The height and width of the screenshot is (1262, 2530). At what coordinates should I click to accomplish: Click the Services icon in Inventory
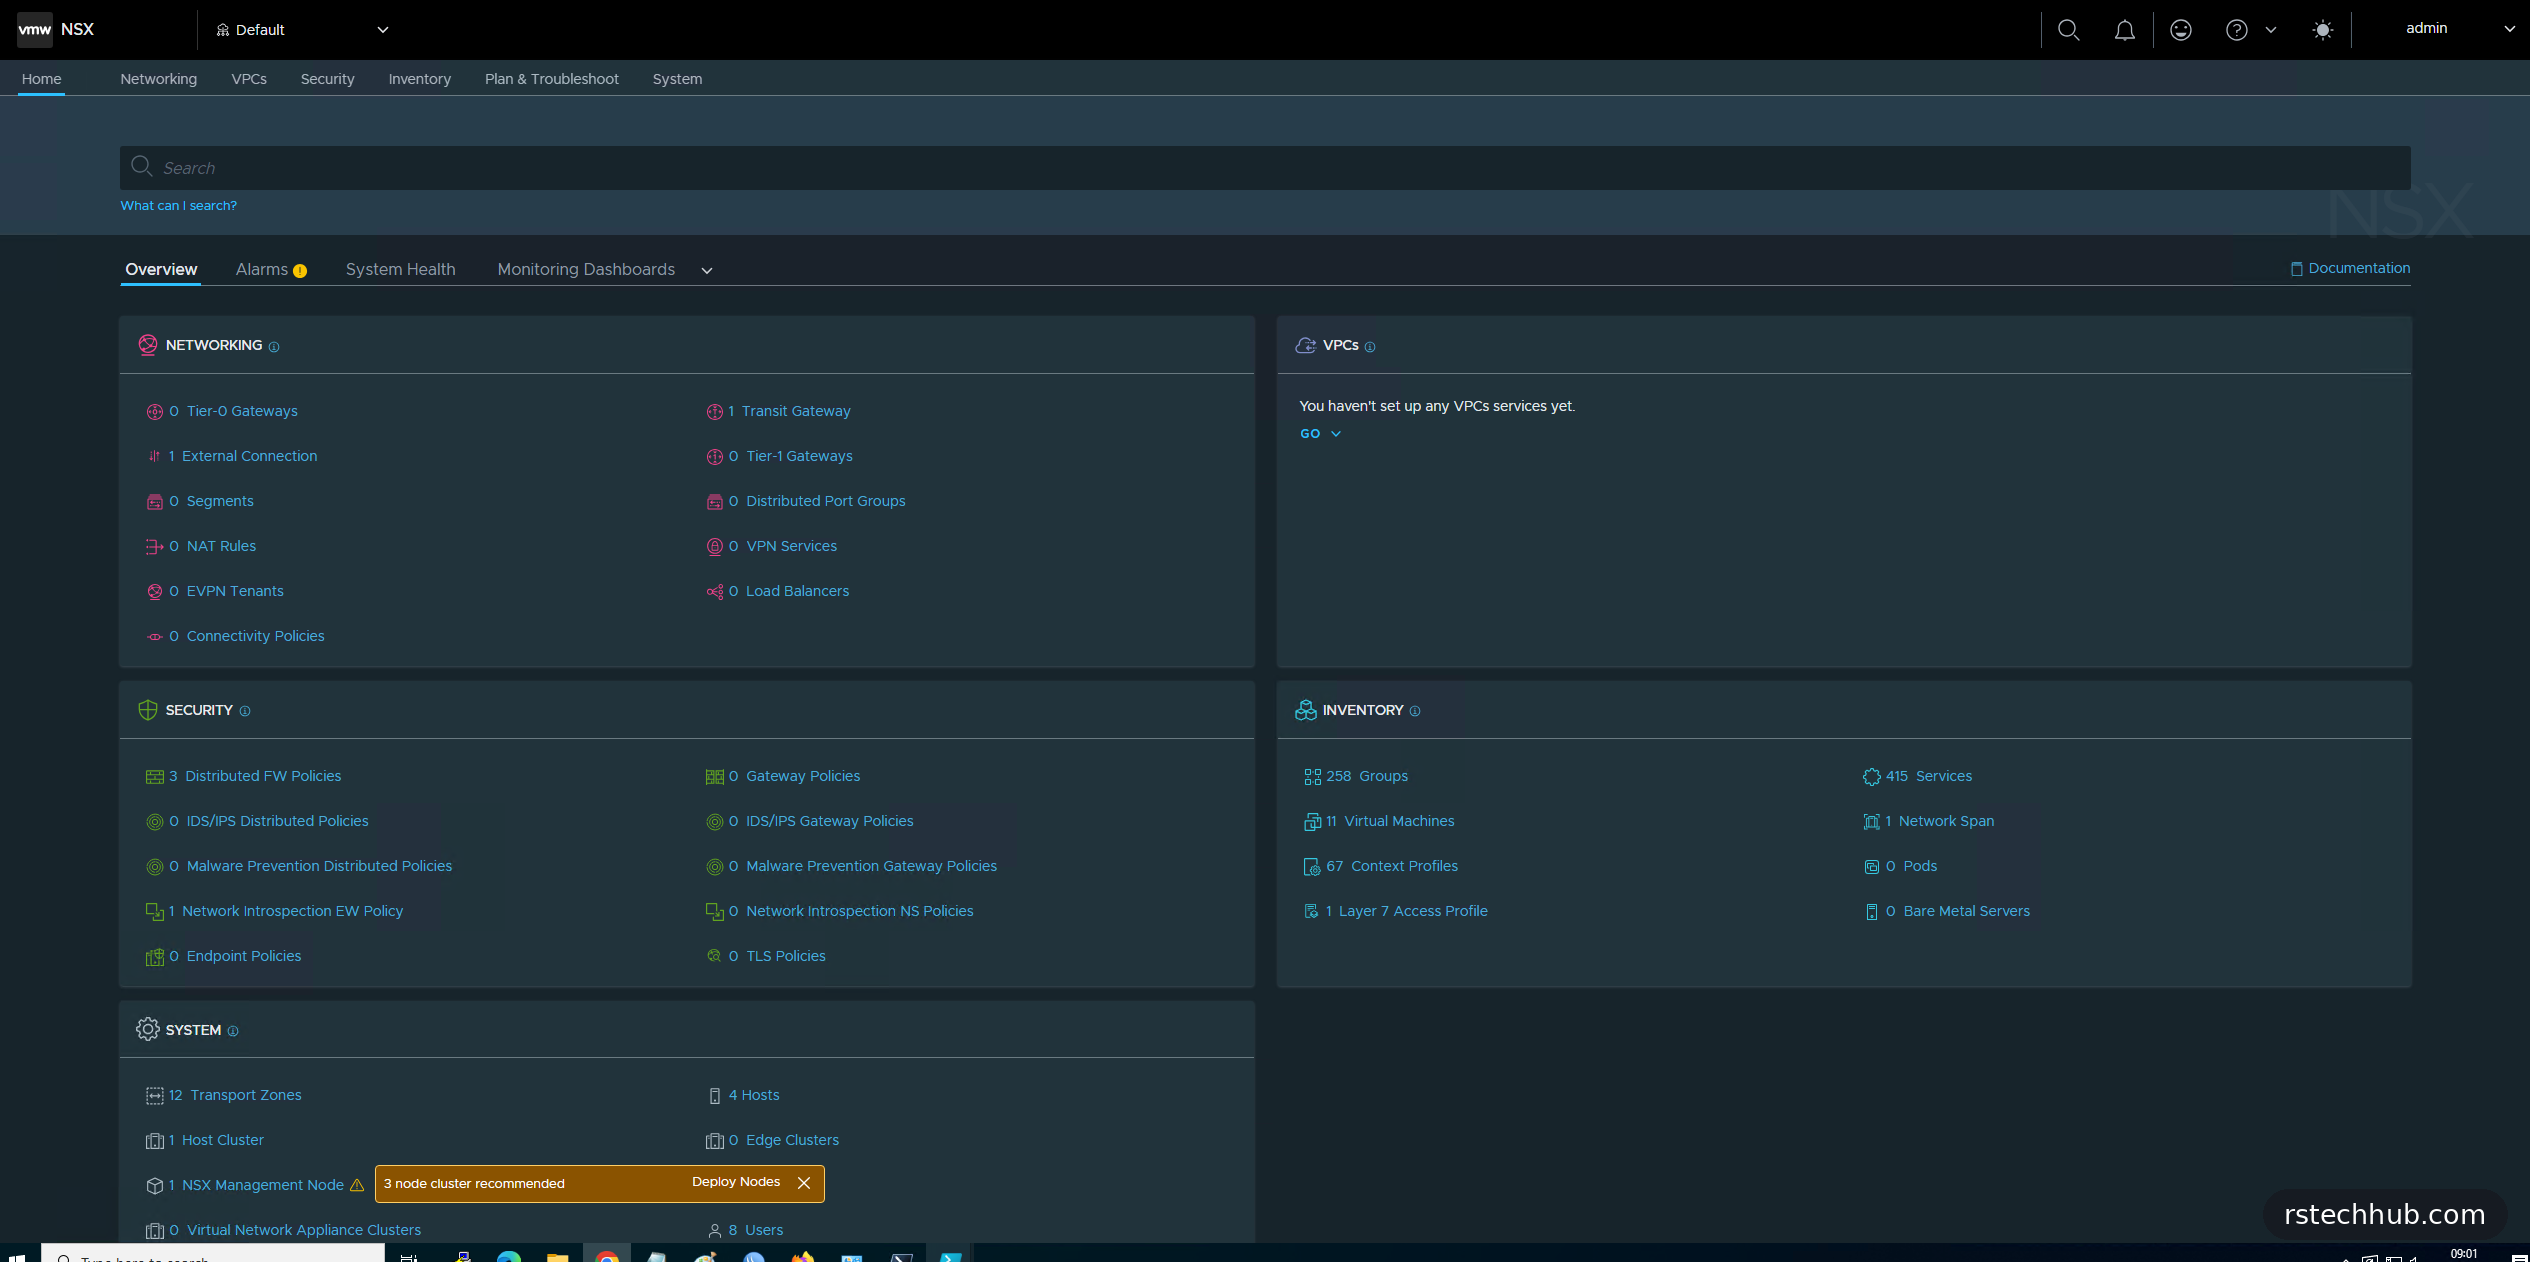coord(1871,777)
